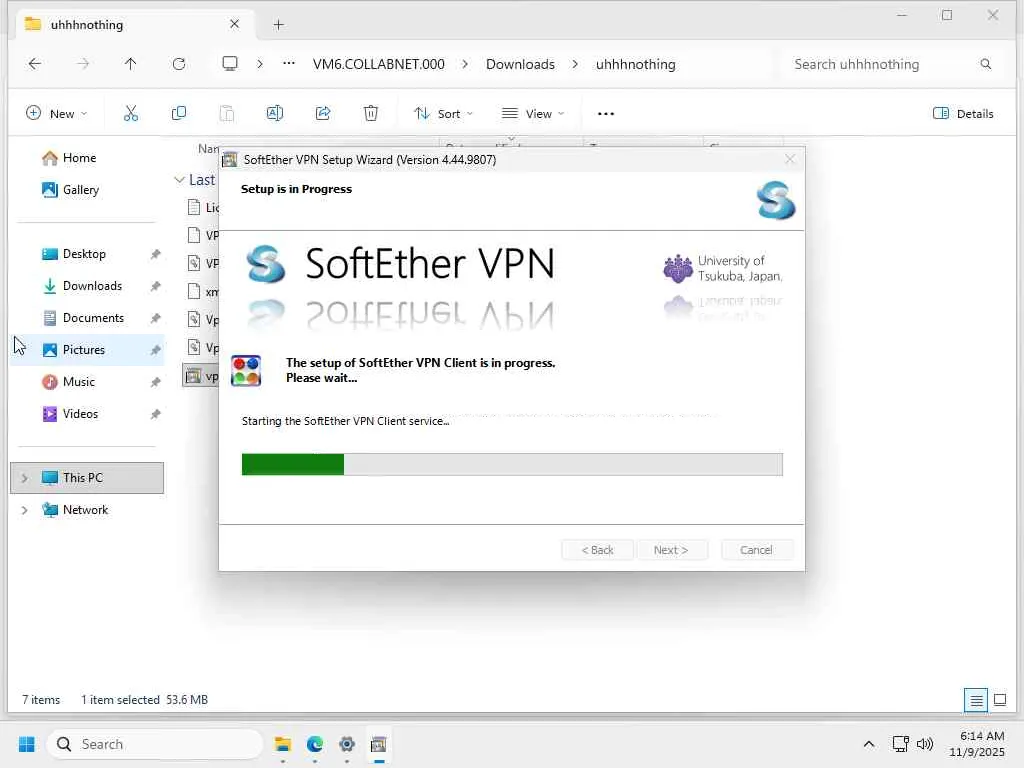Open Microsoft Edge from taskbar
The image size is (1024, 768).
point(315,744)
